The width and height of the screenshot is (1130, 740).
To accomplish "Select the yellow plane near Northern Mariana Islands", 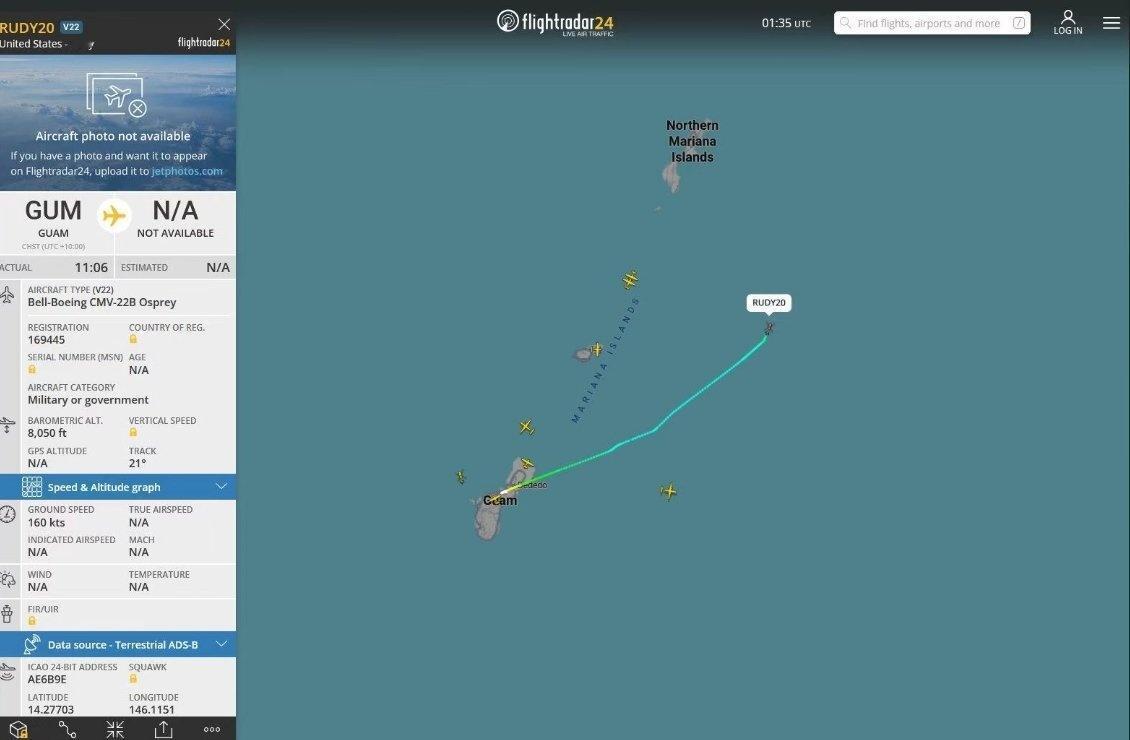I will tap(630, 280).
